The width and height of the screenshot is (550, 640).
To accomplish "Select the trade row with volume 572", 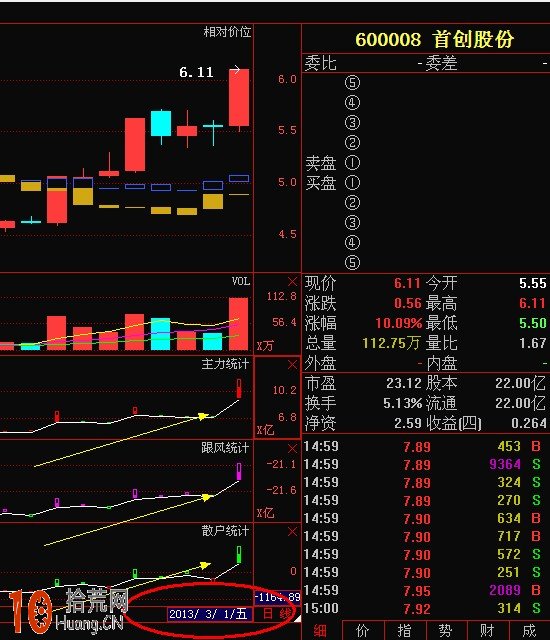I will (425, 554).
